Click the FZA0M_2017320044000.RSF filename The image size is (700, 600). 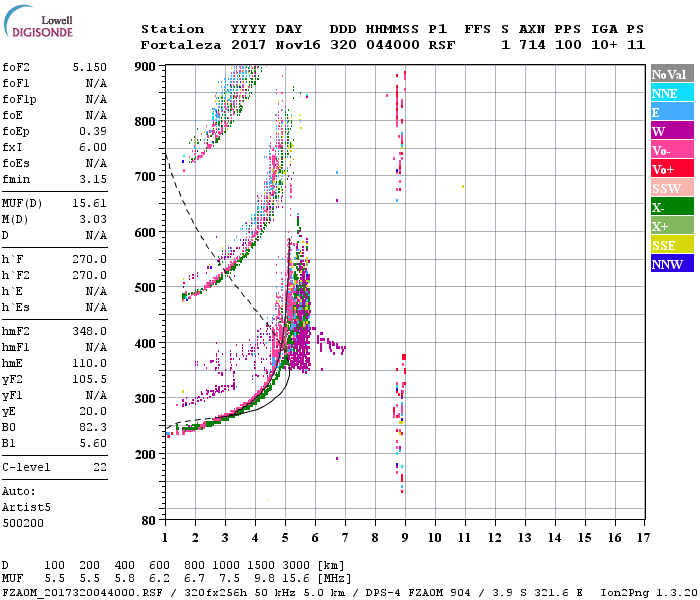[82, 593]
